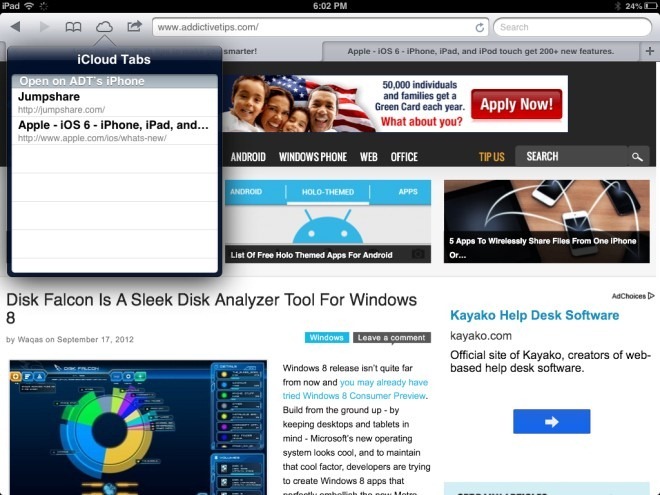Open the Disk Falcon screenshot image
660x495 pixels.
tap(138, 427)
